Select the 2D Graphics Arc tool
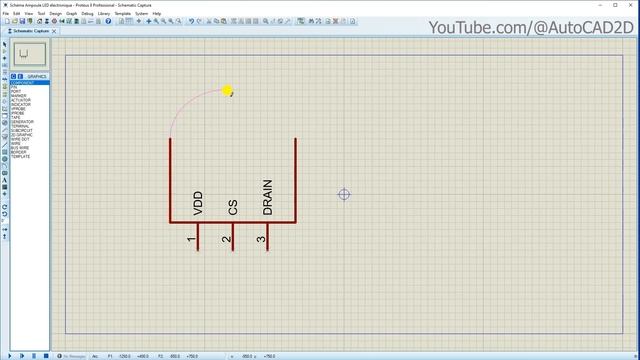The image size is (640, 360). pyautogui.click(x=4, y=165)
